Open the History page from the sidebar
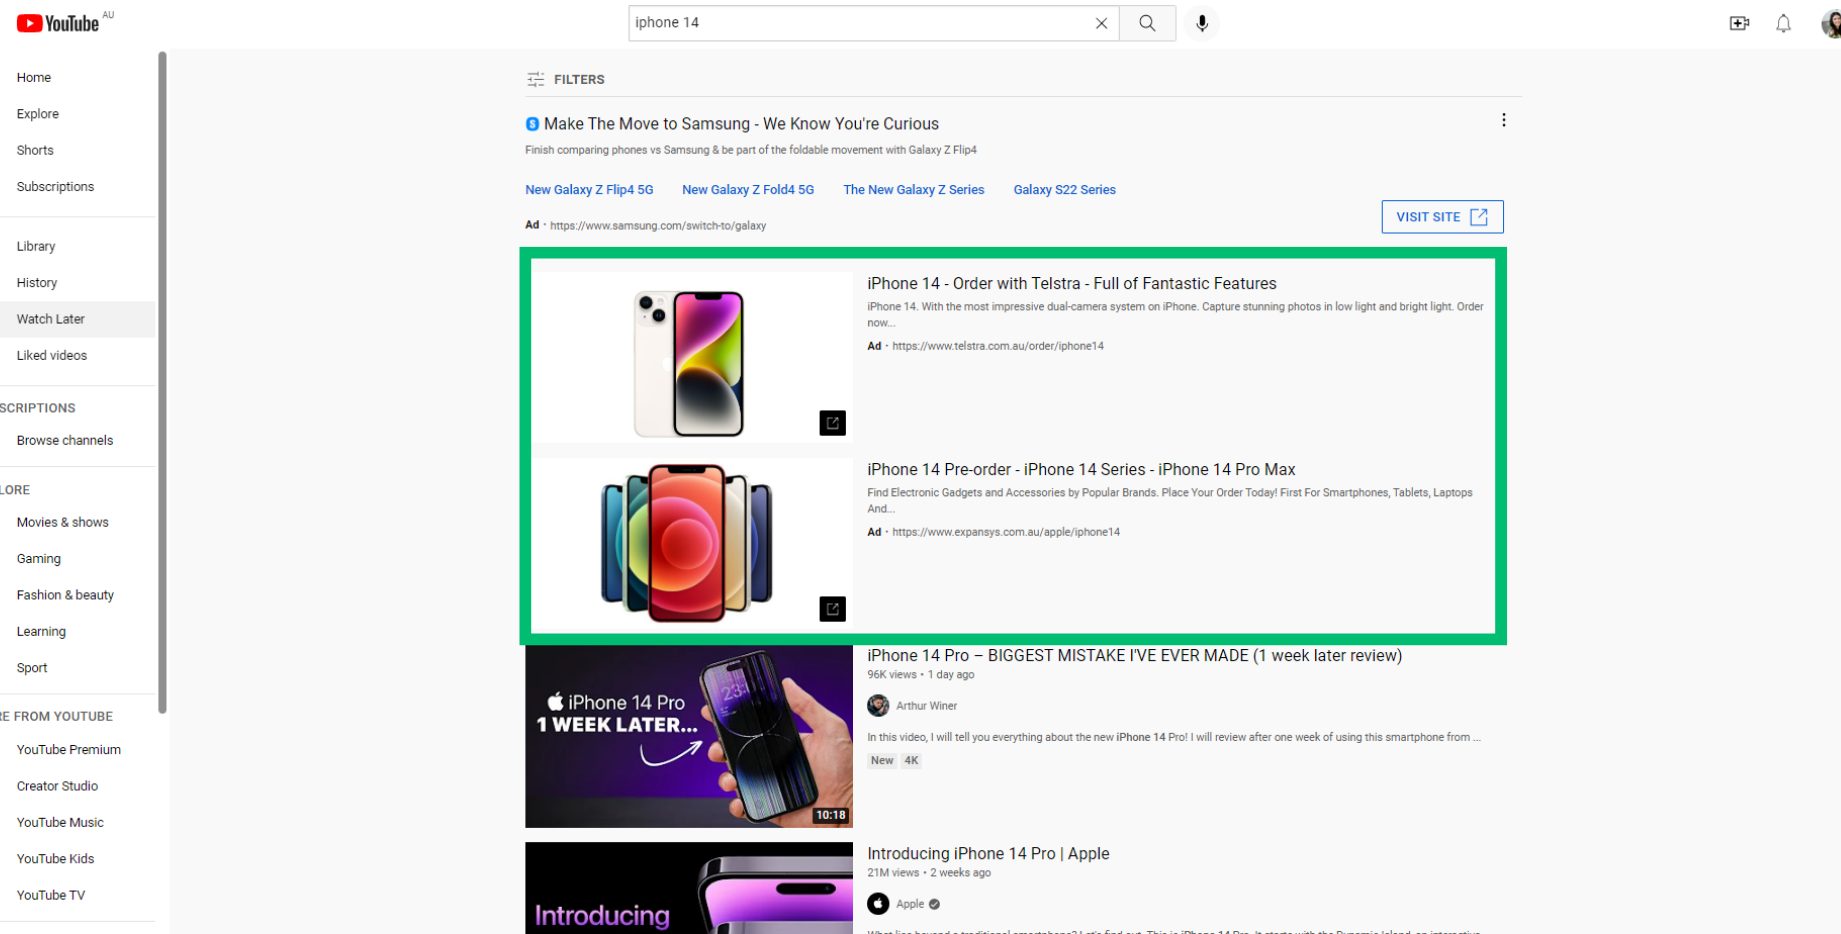1841x934 pixels. (37, 282)
